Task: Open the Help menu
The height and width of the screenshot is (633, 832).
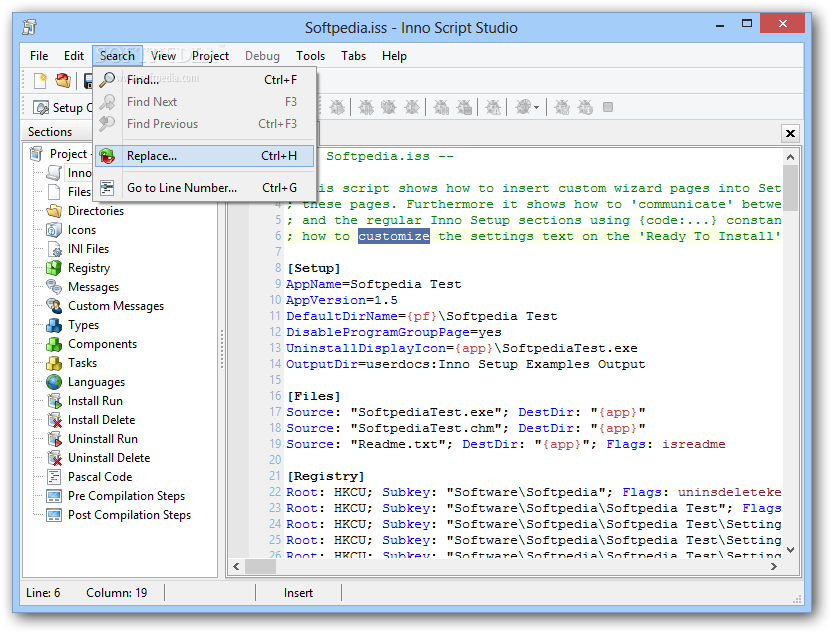Action: [x=394, y=56]
